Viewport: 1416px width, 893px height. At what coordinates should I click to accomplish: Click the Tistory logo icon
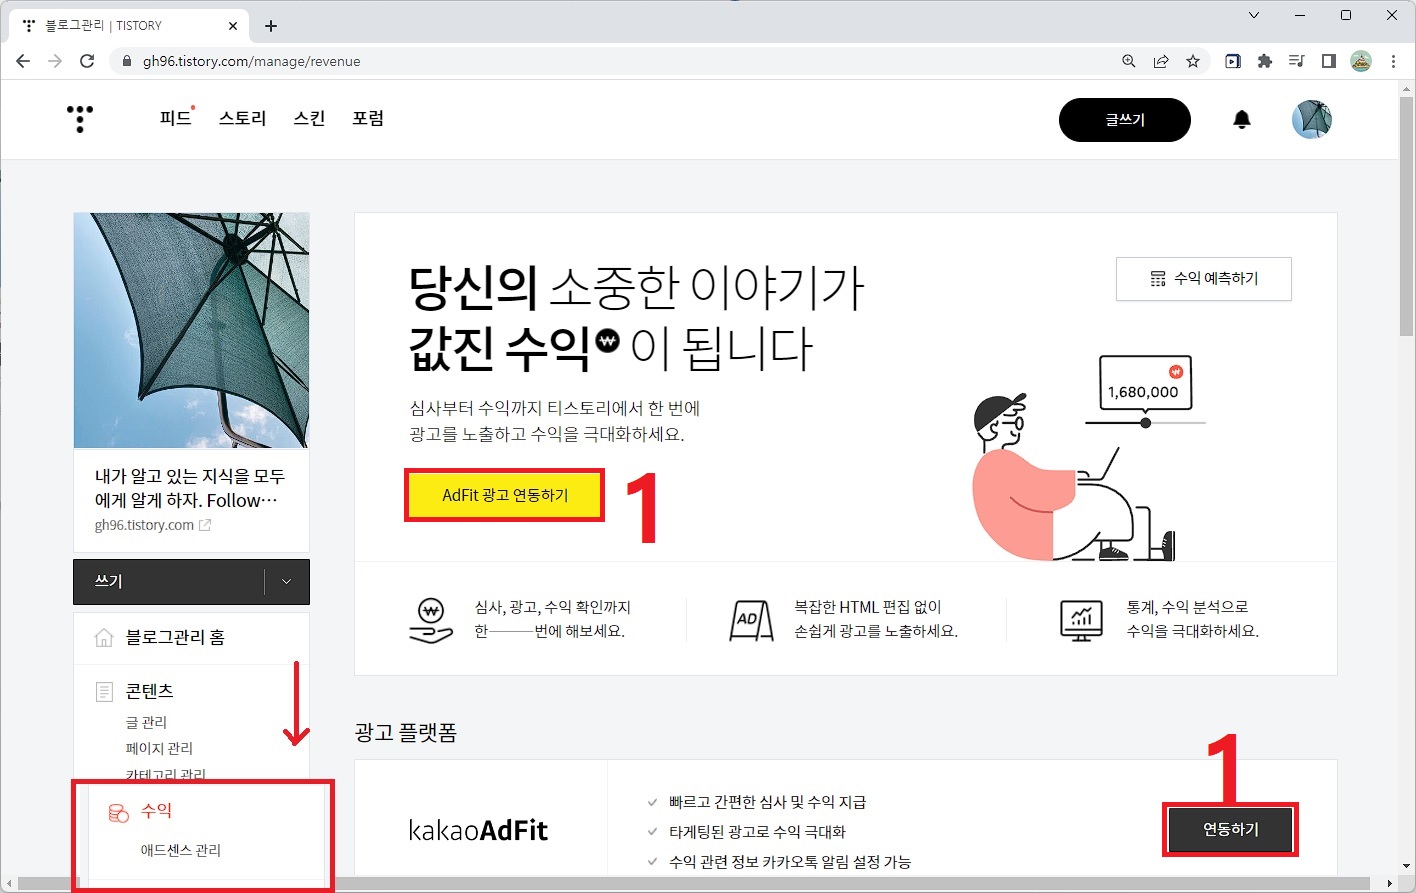[x=80, y=119]
